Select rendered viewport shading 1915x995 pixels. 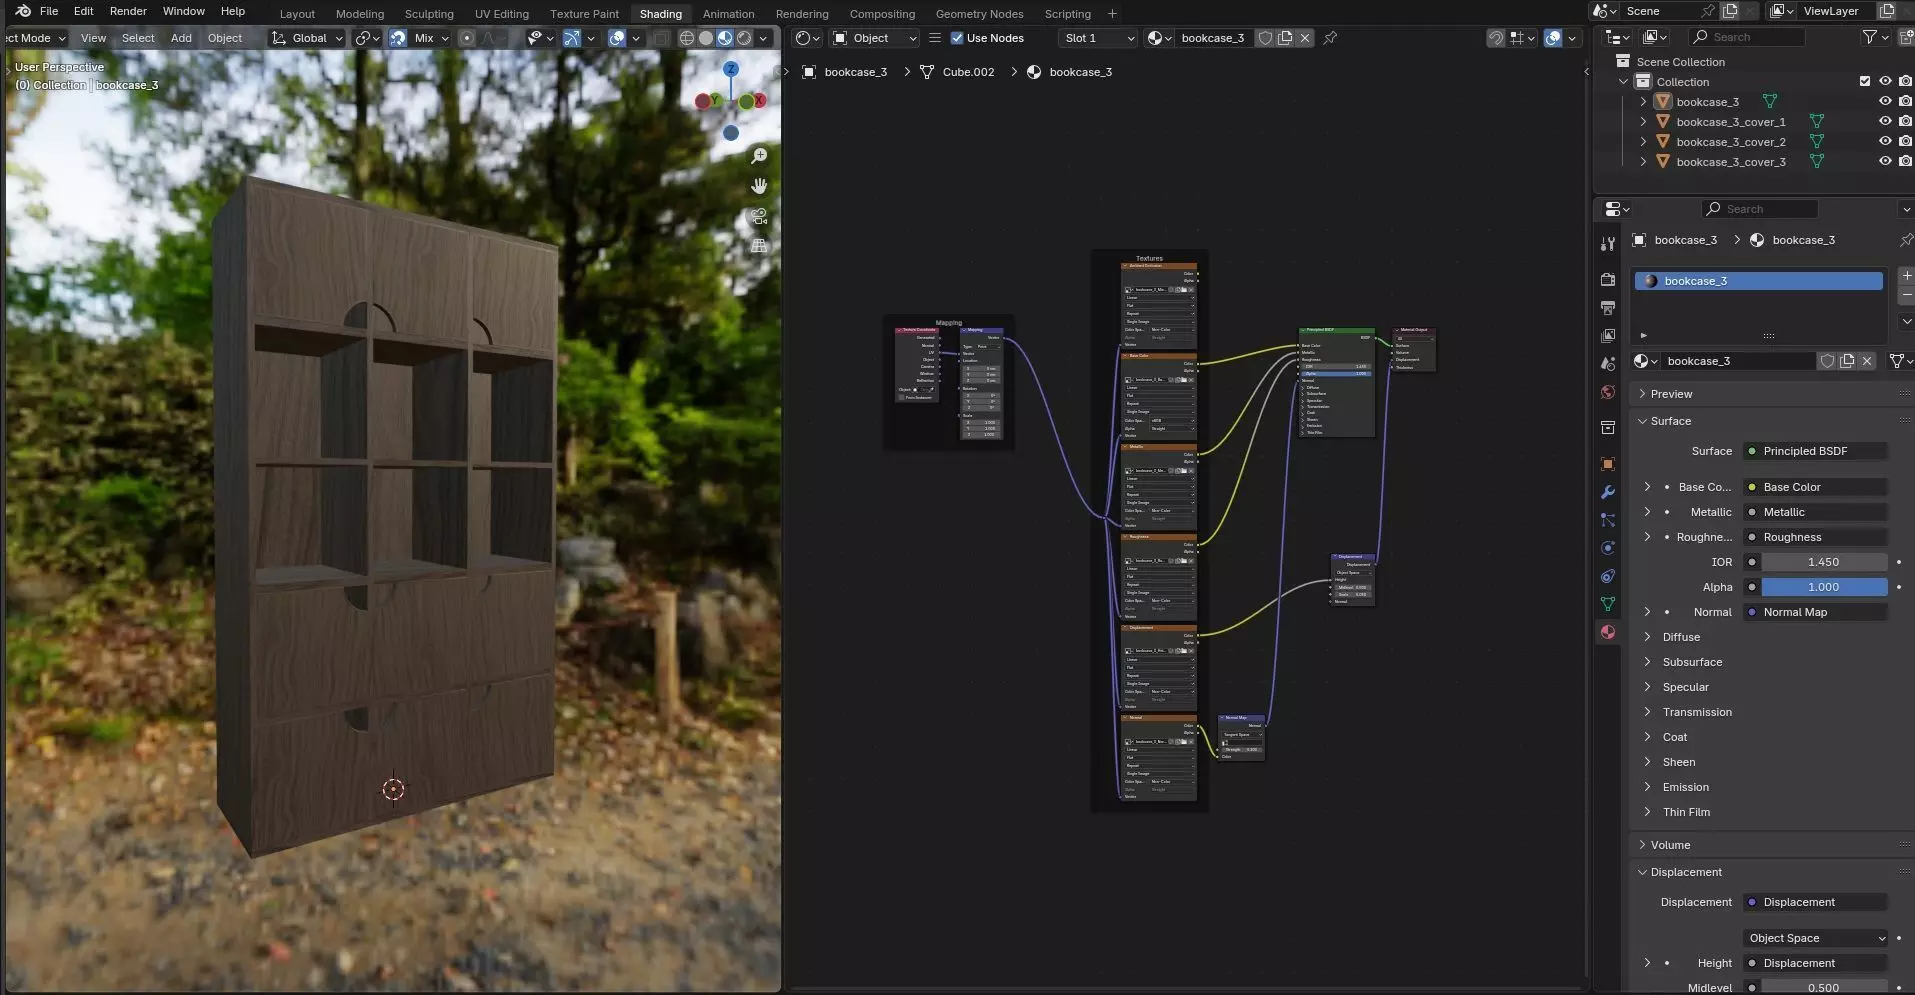744,38
